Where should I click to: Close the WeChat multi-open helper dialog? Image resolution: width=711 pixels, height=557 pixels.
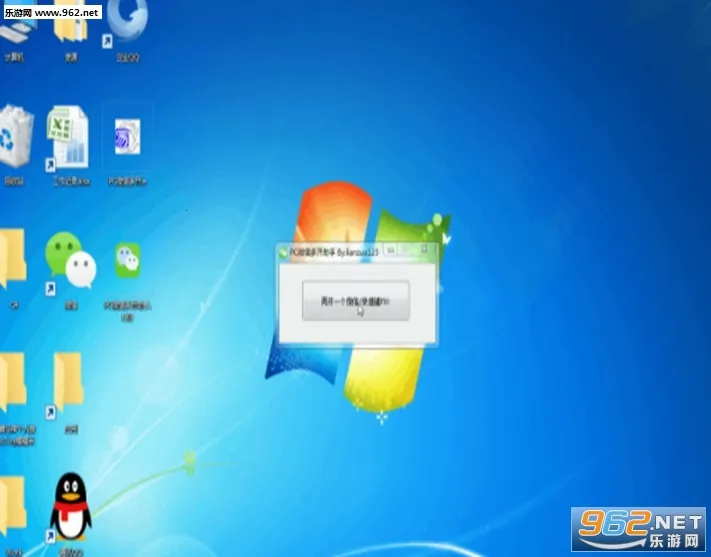[425, 248]
